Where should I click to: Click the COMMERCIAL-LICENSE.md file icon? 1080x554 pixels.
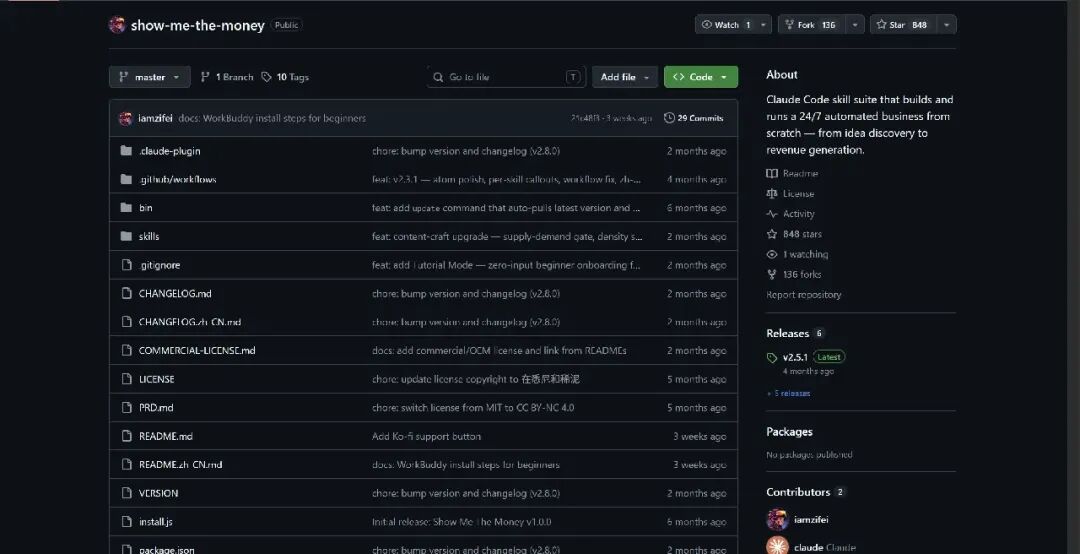coord(126,351)
